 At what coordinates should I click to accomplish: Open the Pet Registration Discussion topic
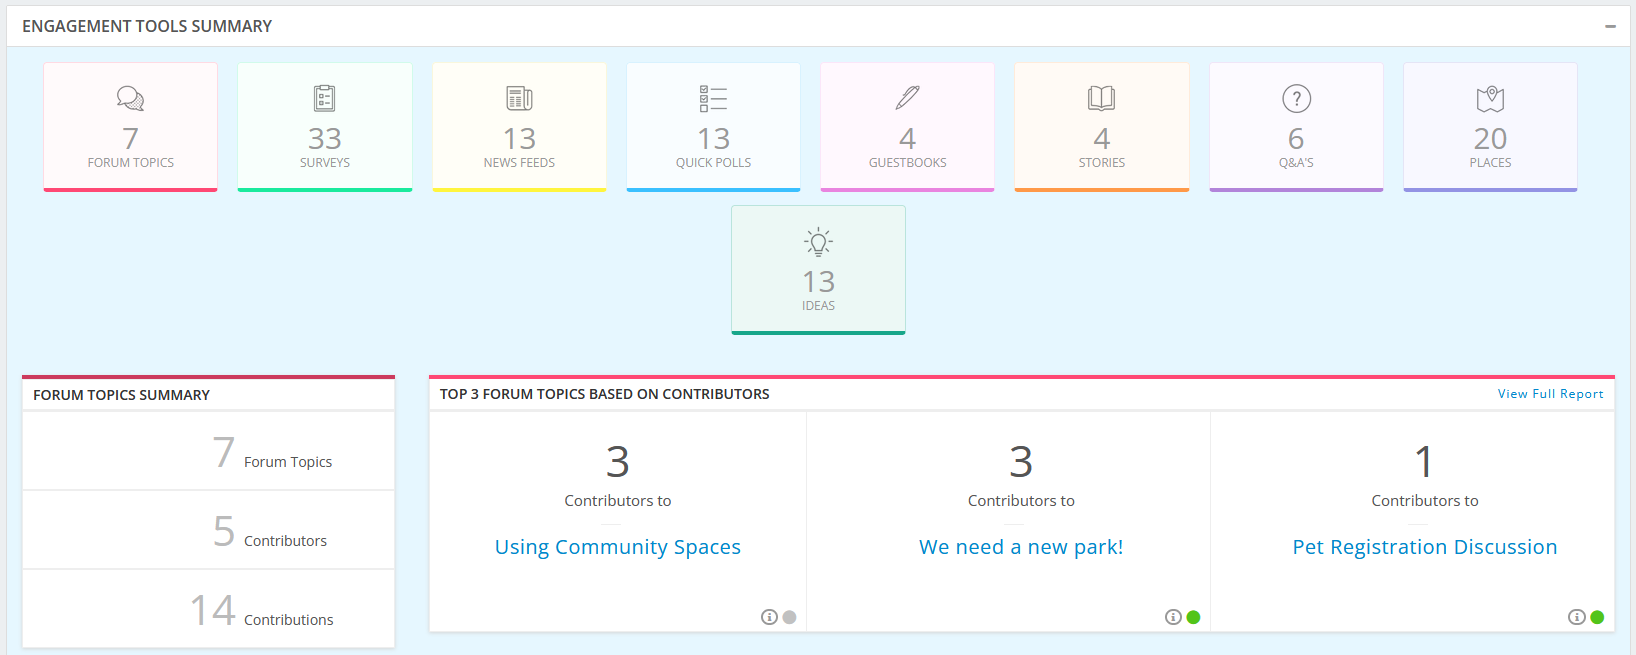point(1424,547)
